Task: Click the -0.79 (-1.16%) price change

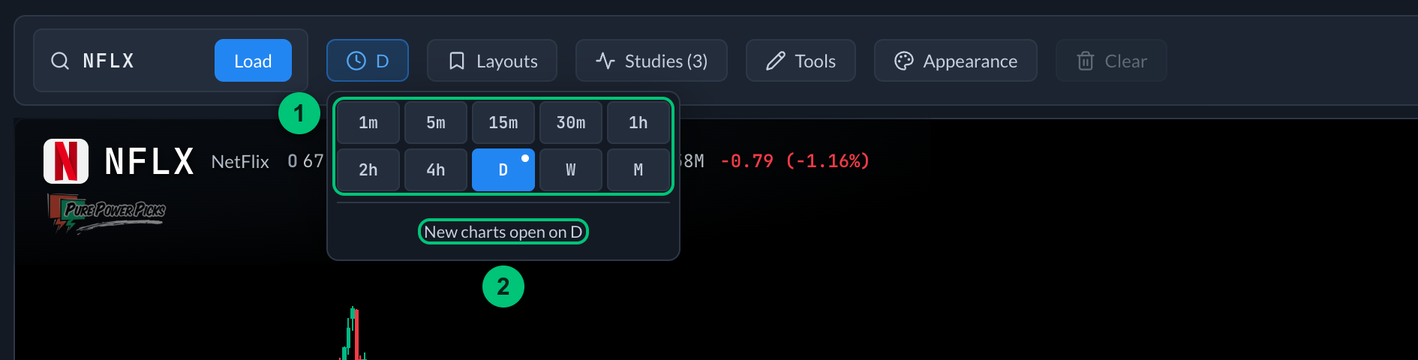Action: tap(794, 161)
